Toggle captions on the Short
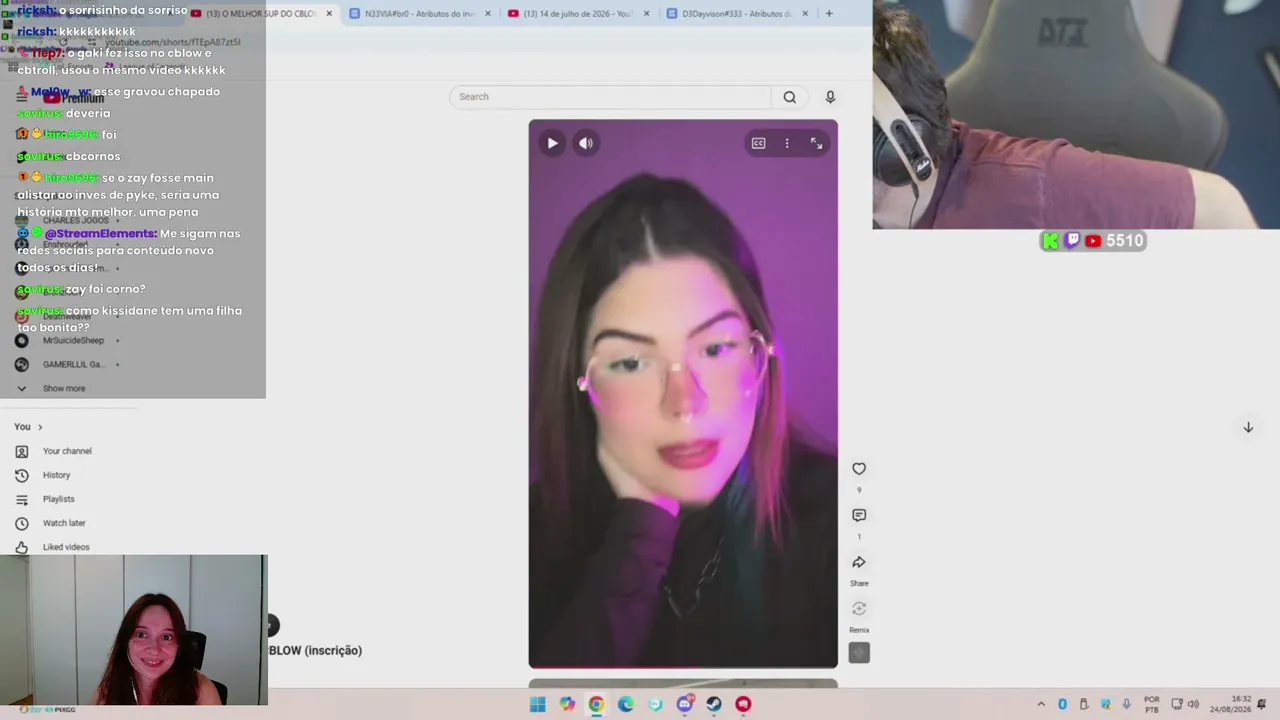This screenshot has width=1280, height=720. pos(759,143)
